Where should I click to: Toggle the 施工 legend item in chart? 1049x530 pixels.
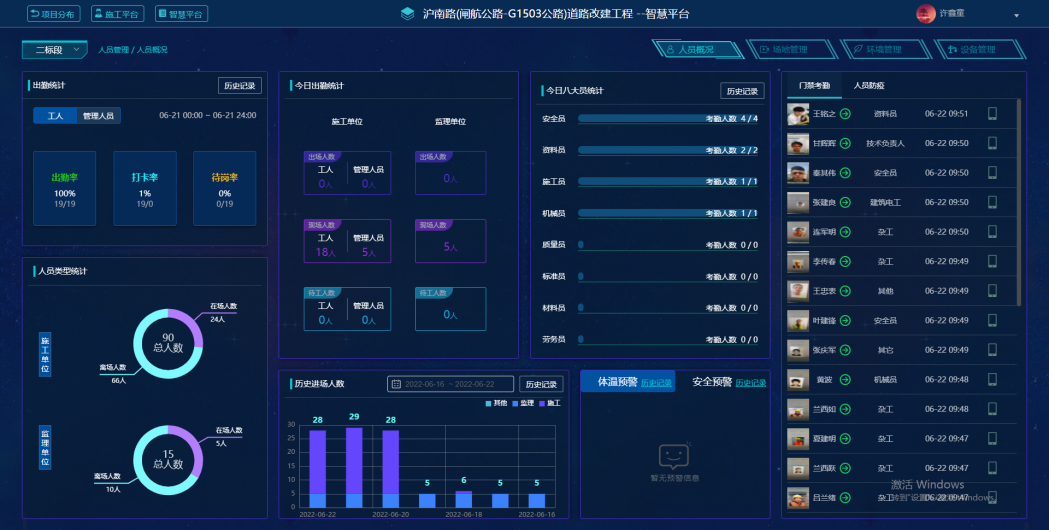[x=550, y=404]
